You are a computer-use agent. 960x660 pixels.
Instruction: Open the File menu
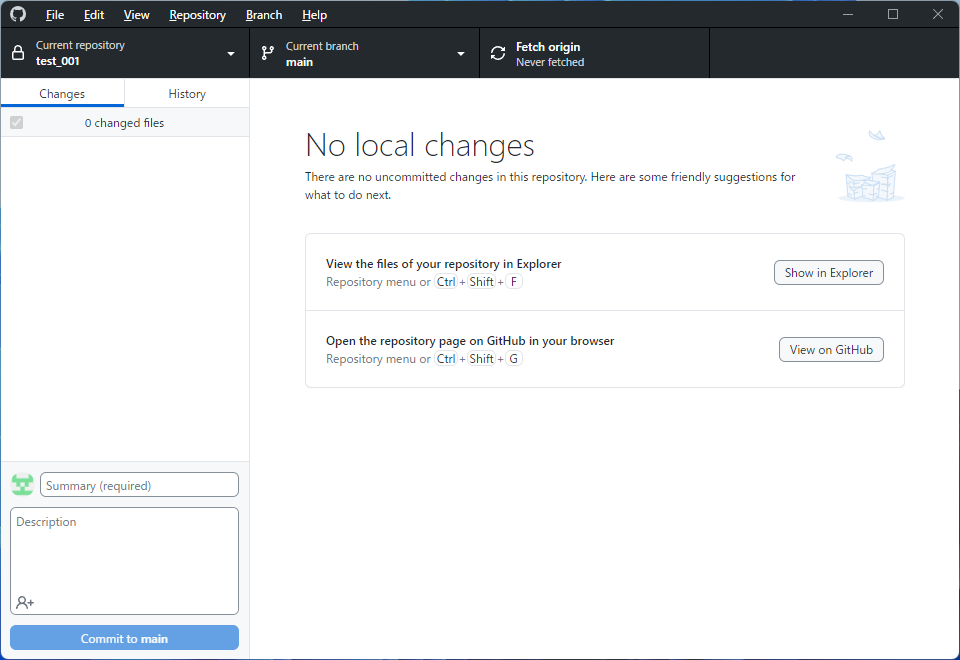(54, 15)
